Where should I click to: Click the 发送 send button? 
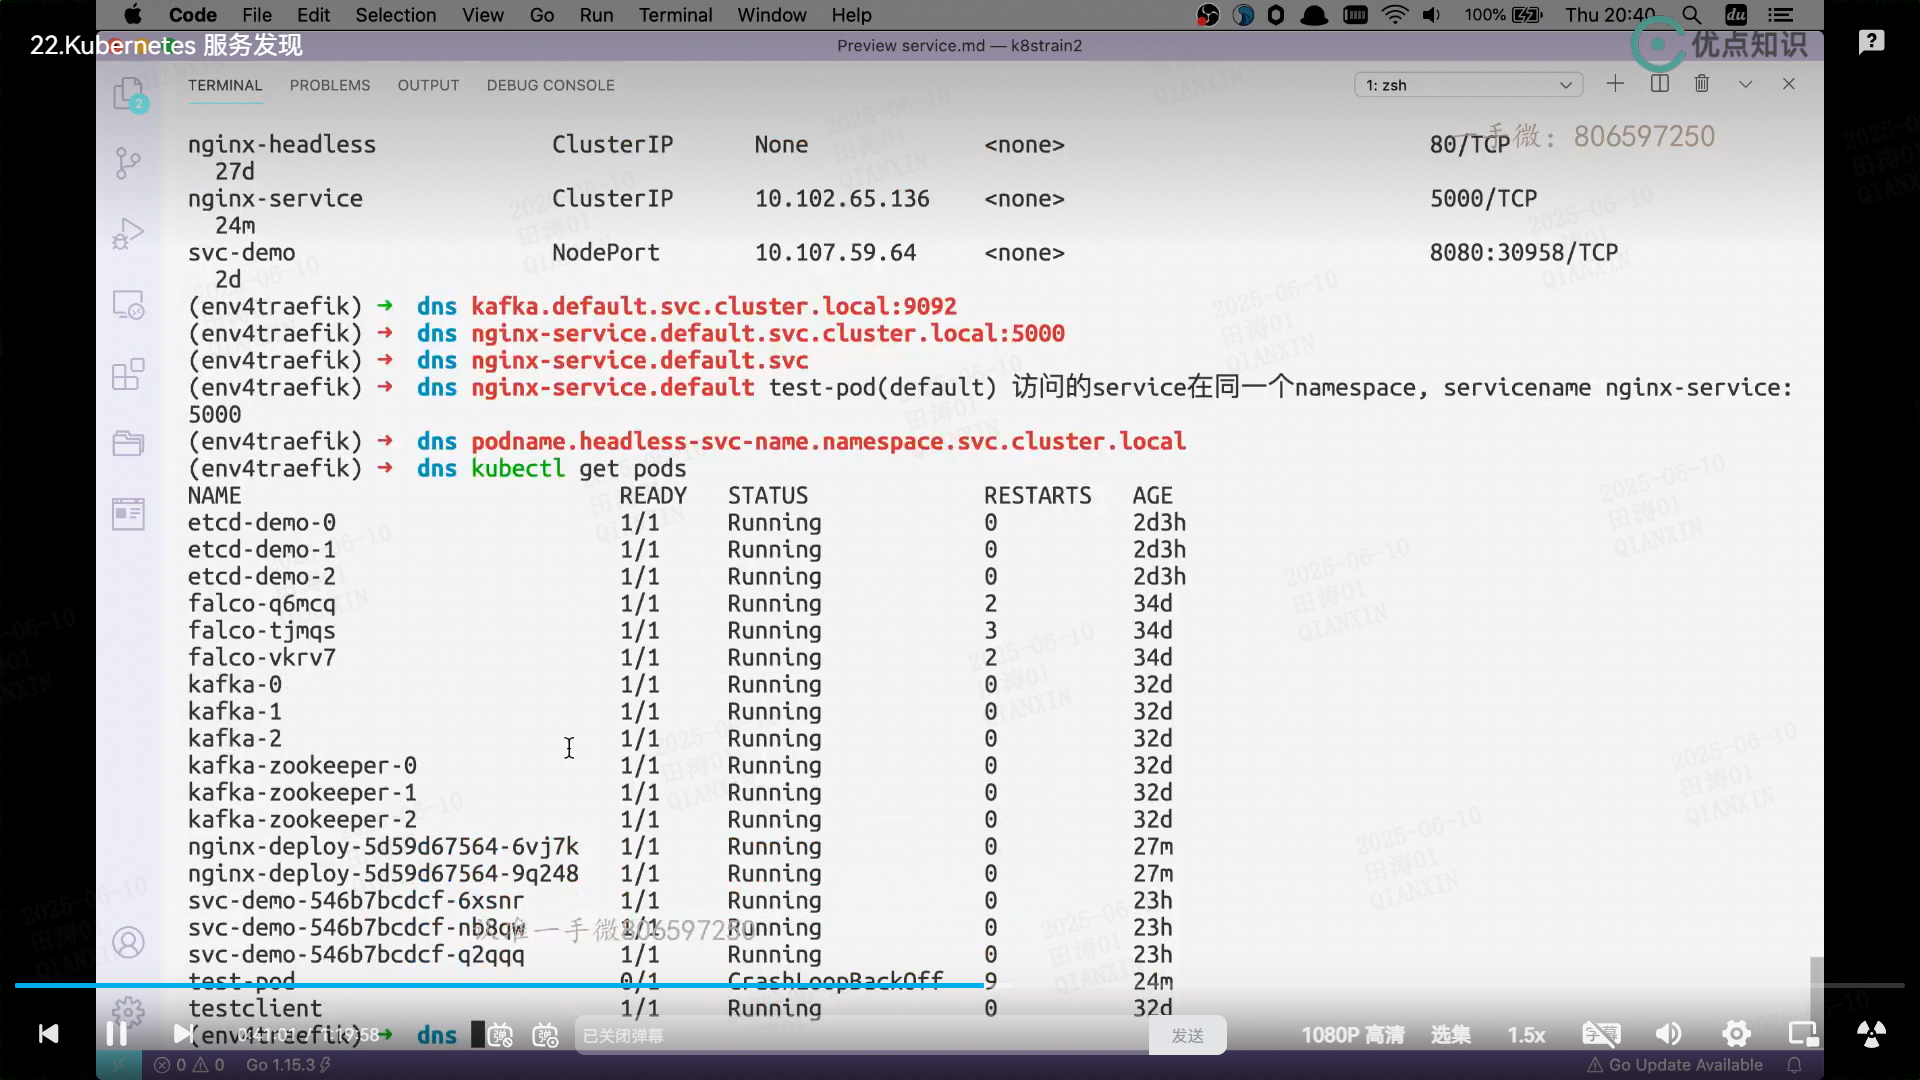click(x=1187, y=1036)
